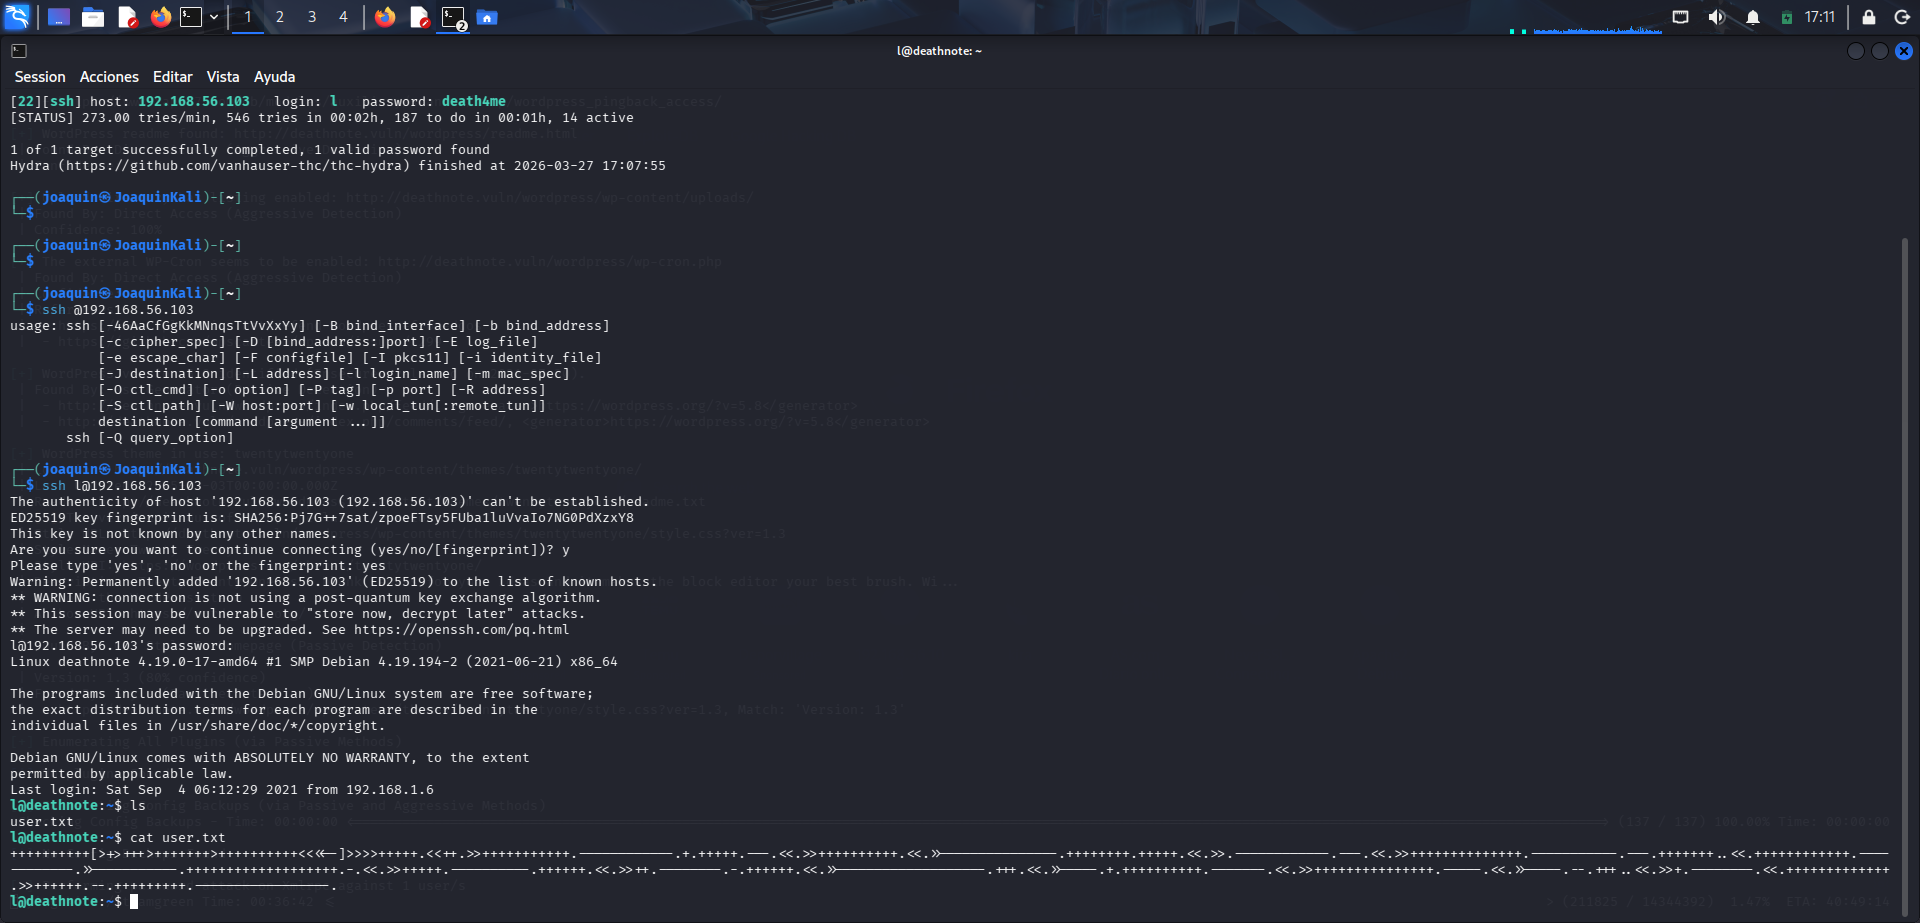Open the Kali applications menu
The image size is (1920, 923).
[16, 16]
